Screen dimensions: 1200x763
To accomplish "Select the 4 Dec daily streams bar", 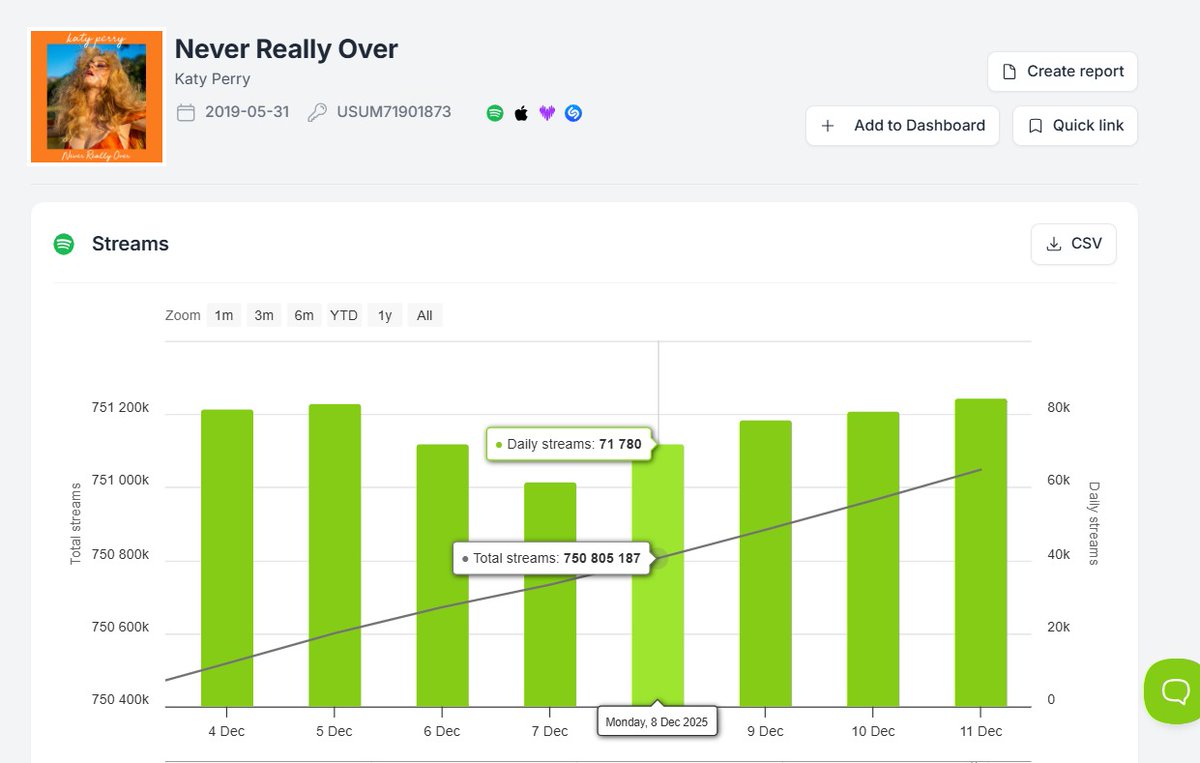I will click(x=227, y=558).
